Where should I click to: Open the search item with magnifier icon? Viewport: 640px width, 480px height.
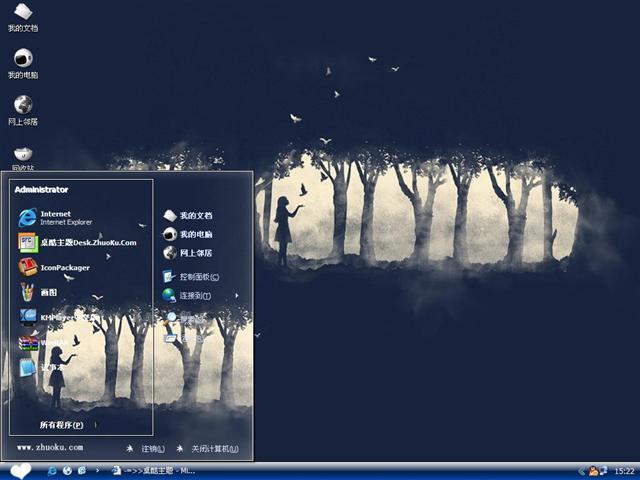(x=184, y=318)
